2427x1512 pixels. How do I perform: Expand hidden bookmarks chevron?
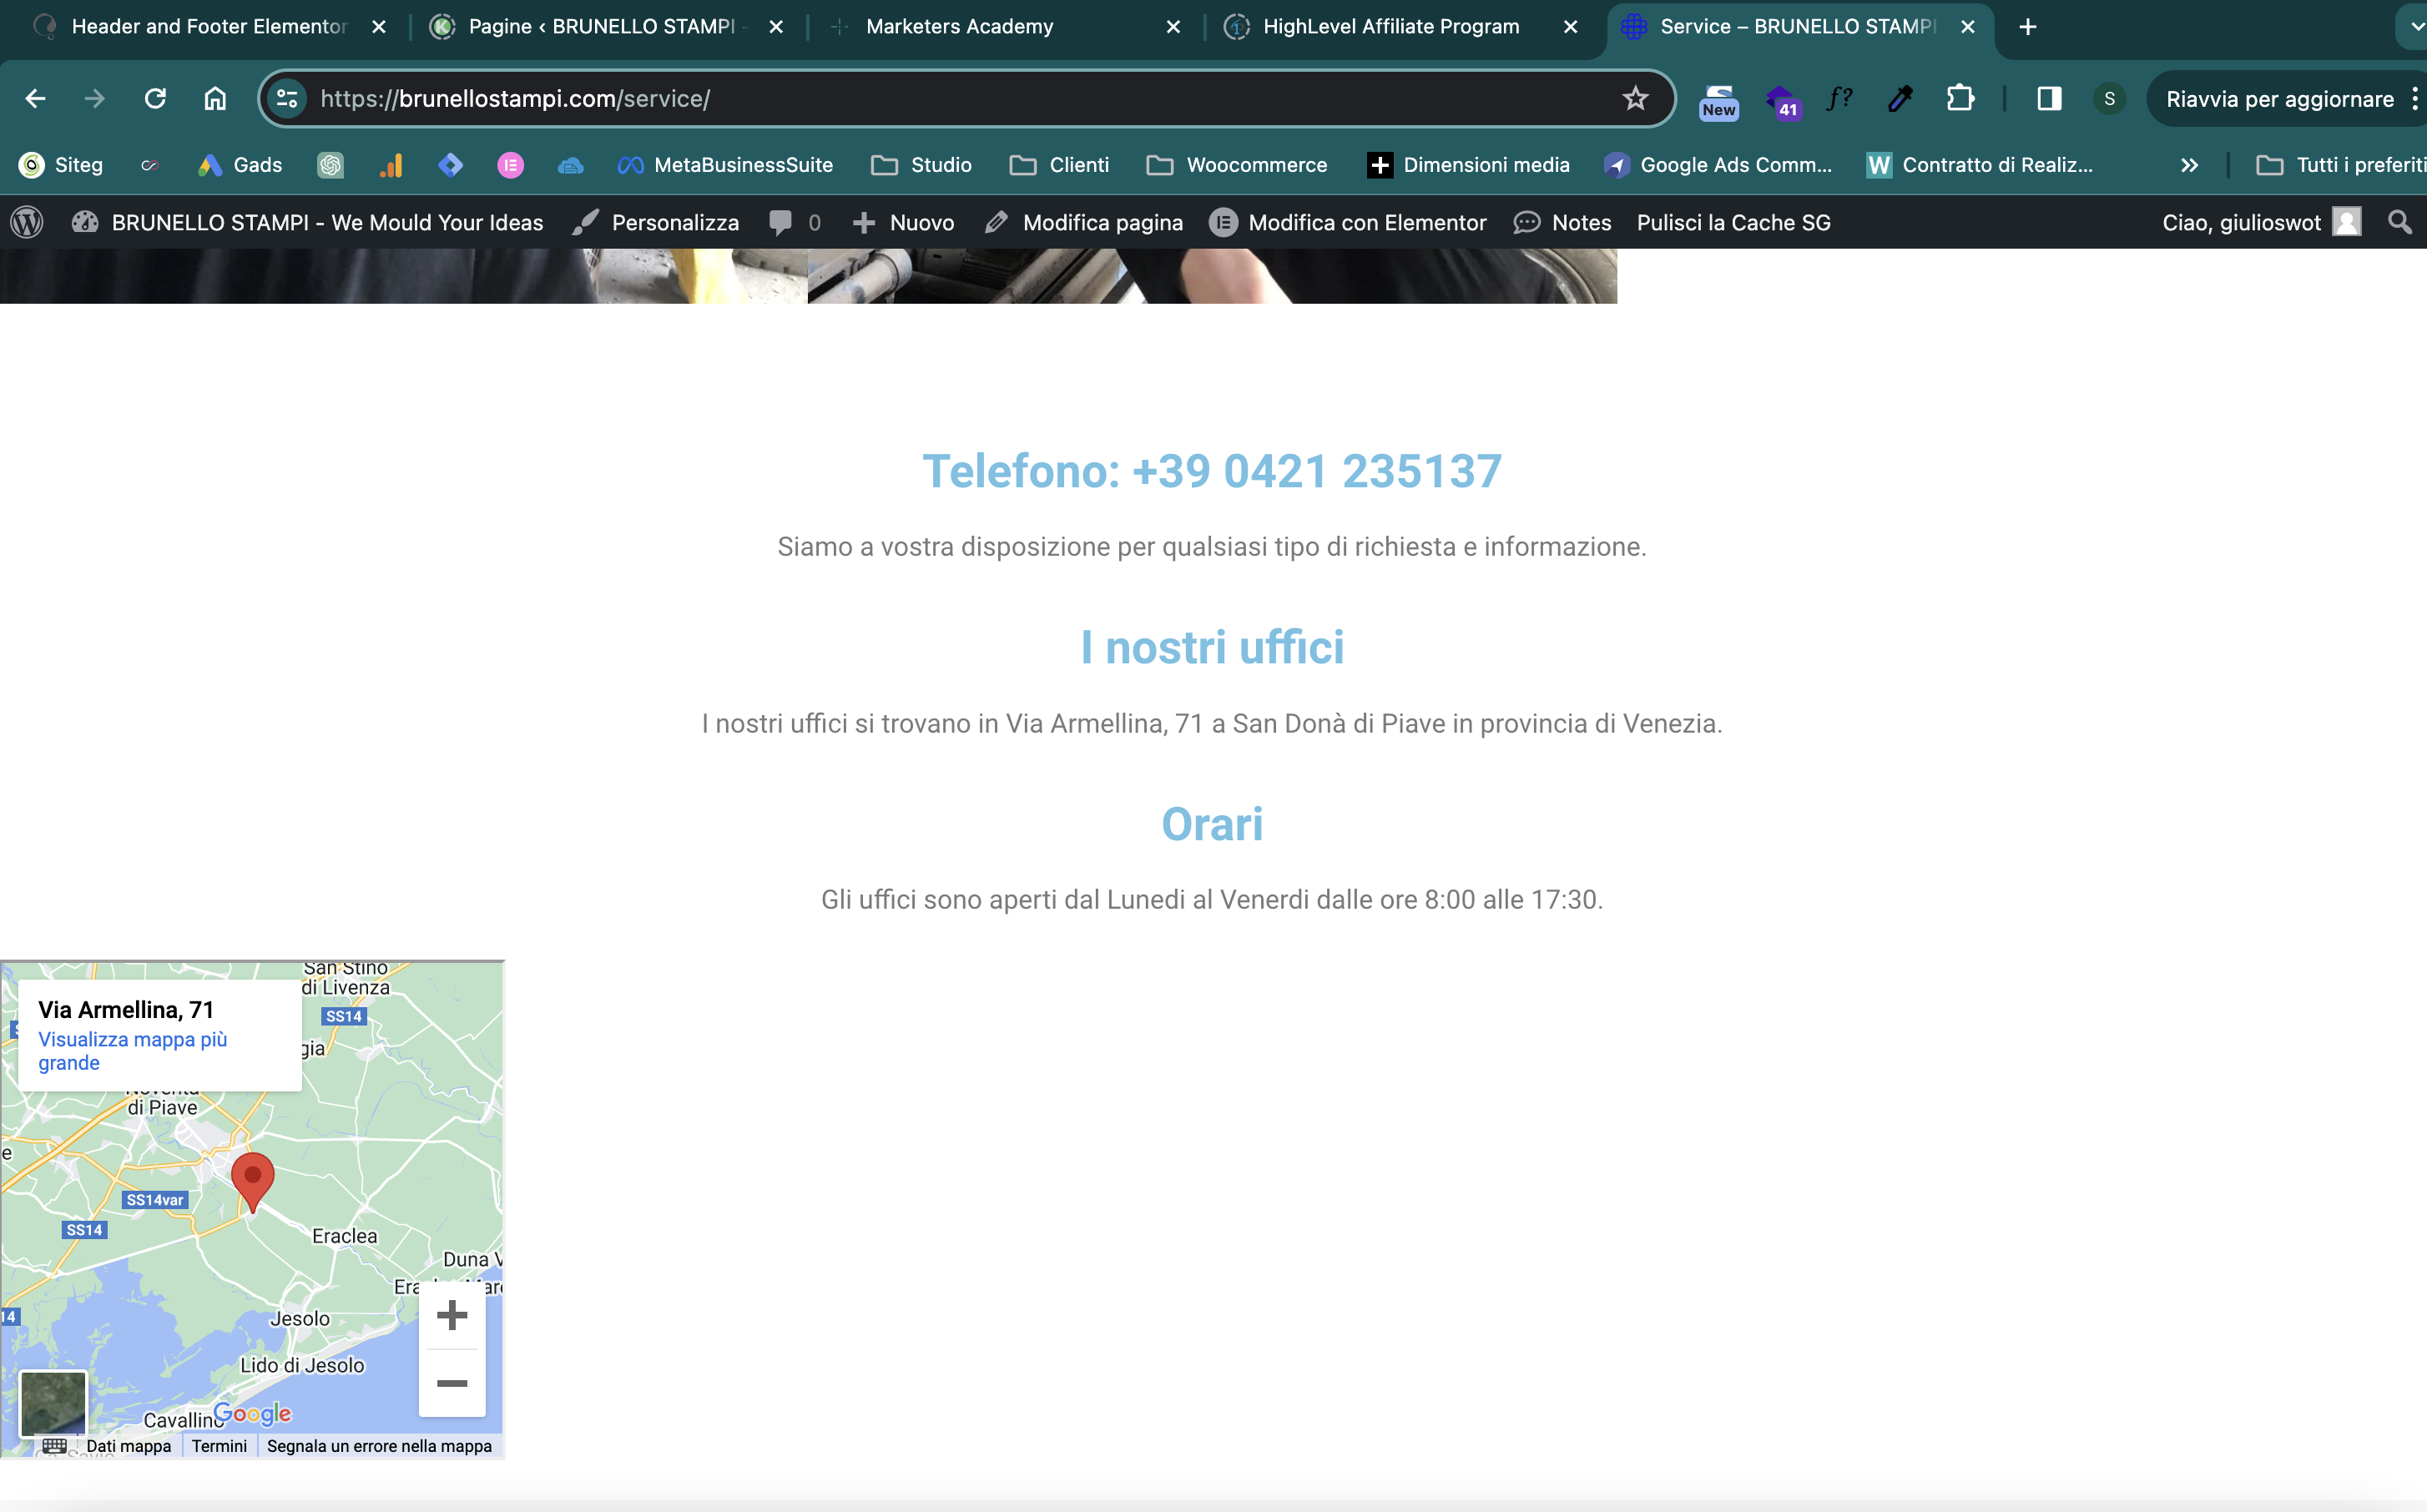(2189, 165)
